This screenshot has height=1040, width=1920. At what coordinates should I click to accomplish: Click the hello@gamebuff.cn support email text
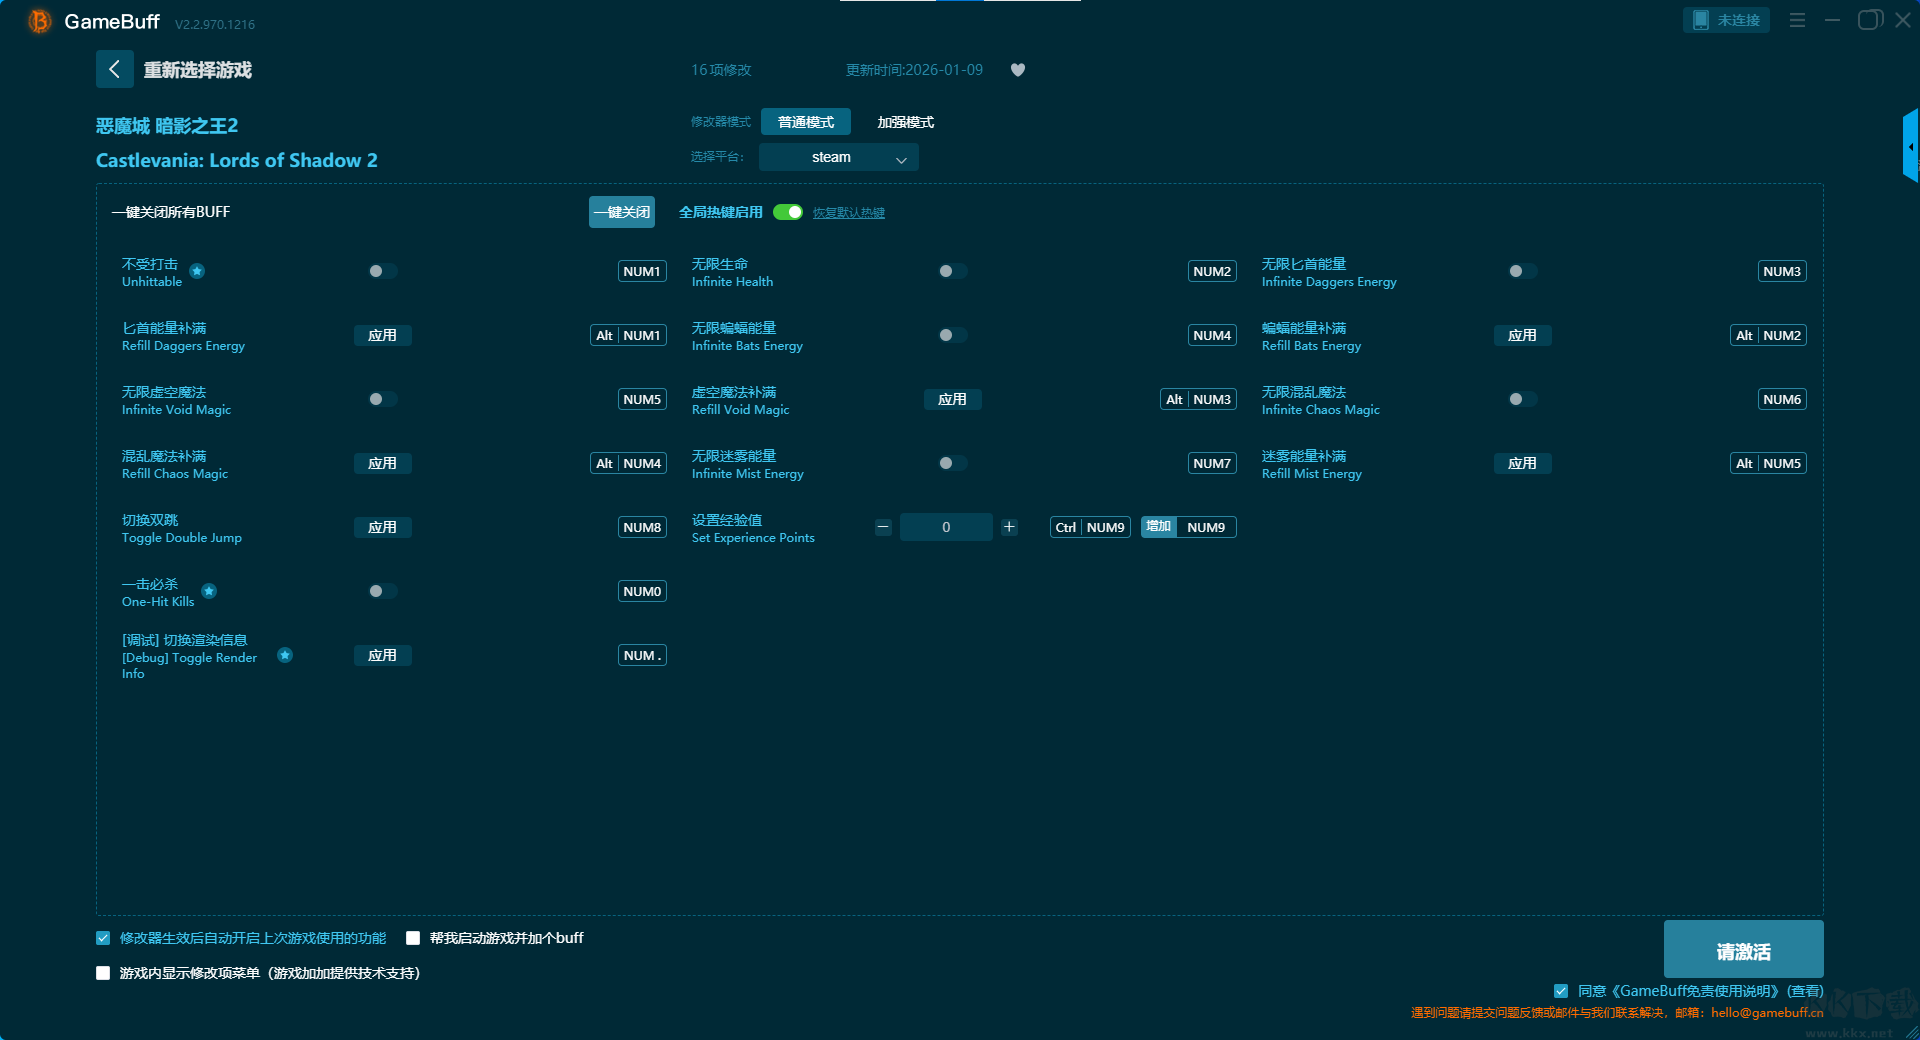[x=1767, y=1012]
